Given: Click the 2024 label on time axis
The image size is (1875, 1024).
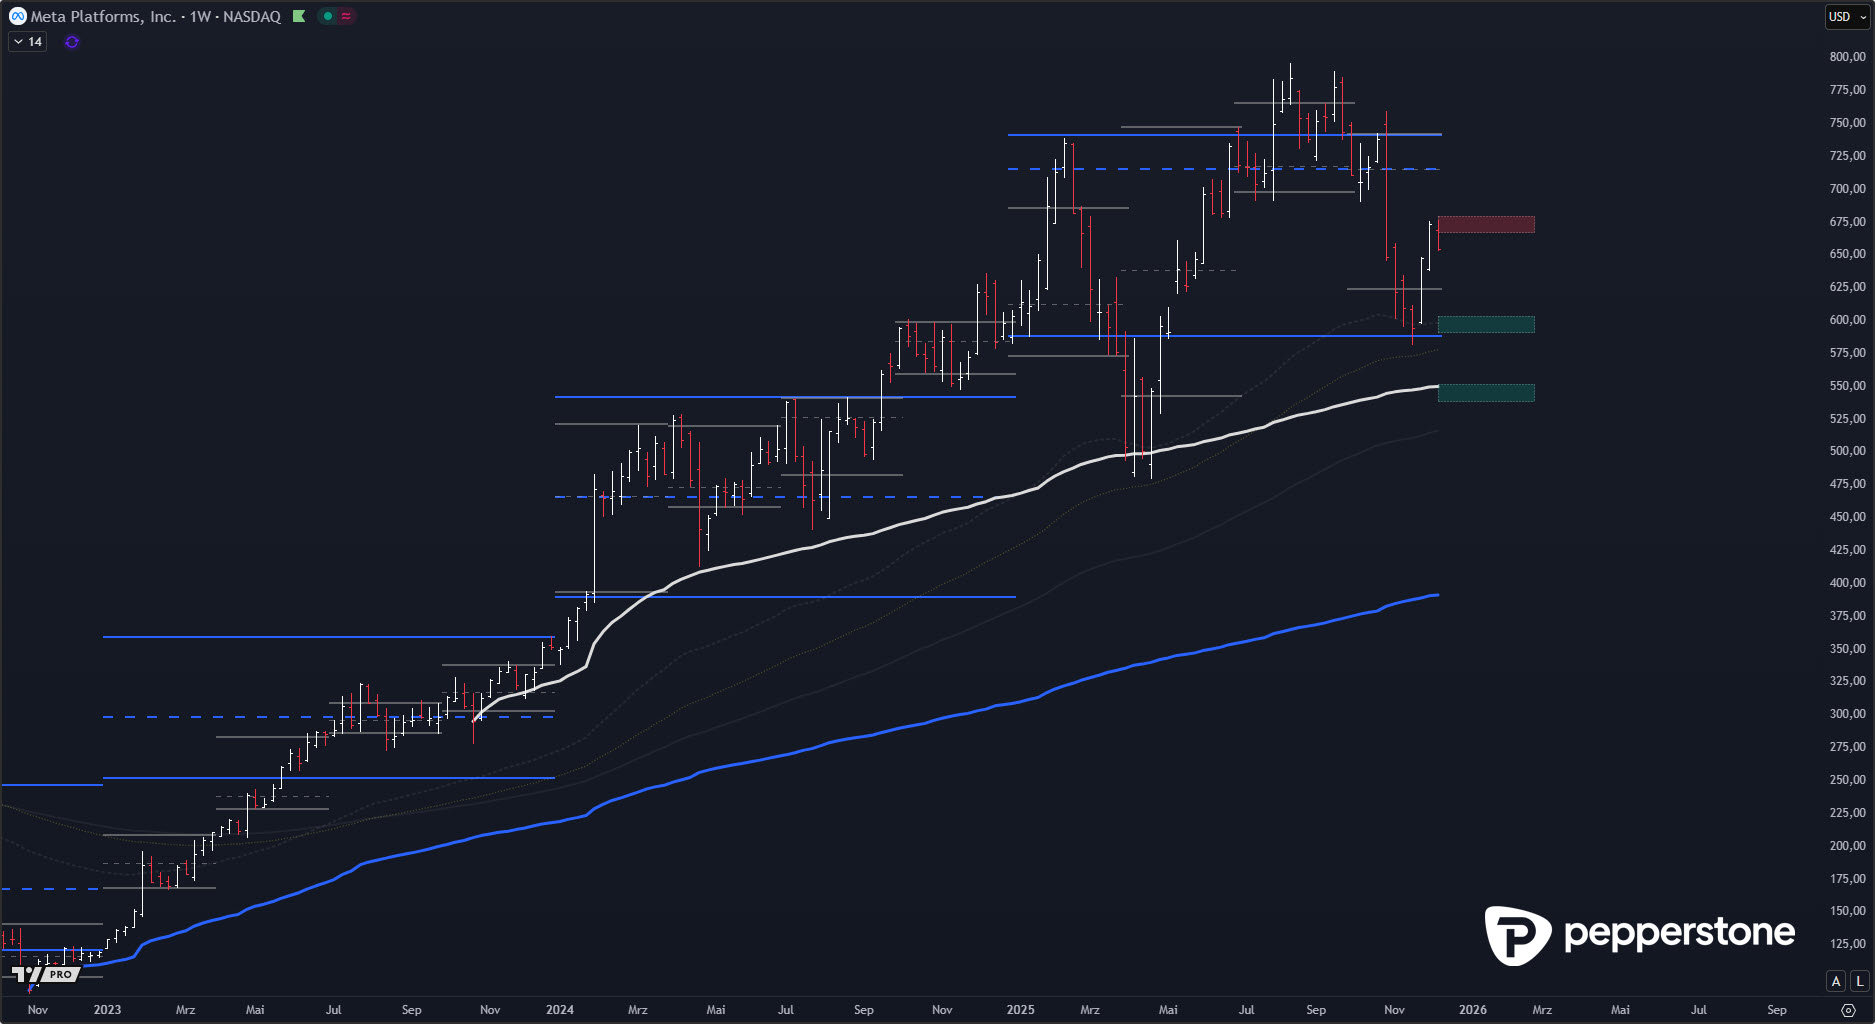Looking at the screenshot, I should pyautogui.click(x=560, y=1010).
